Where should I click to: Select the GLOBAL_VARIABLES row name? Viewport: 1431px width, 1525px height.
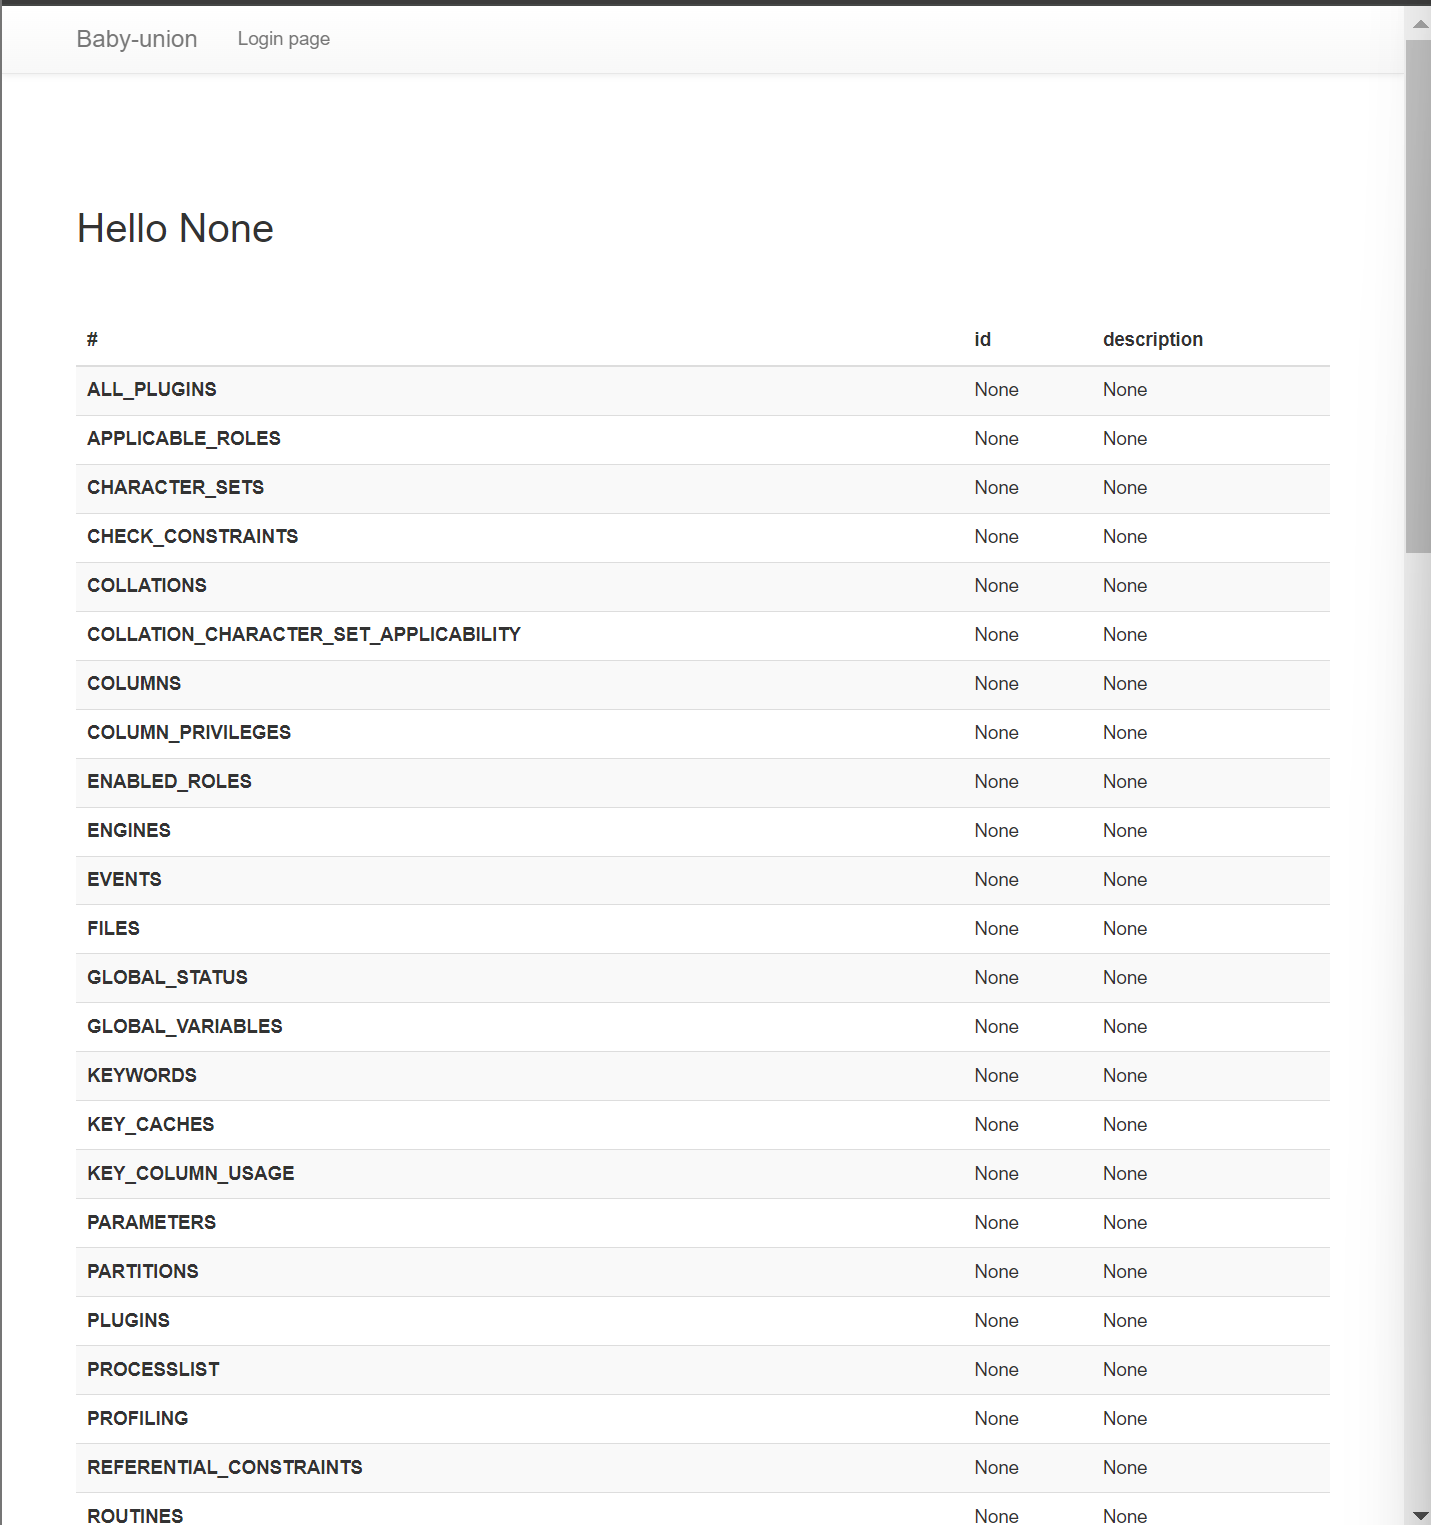[x=185, y=1027]
